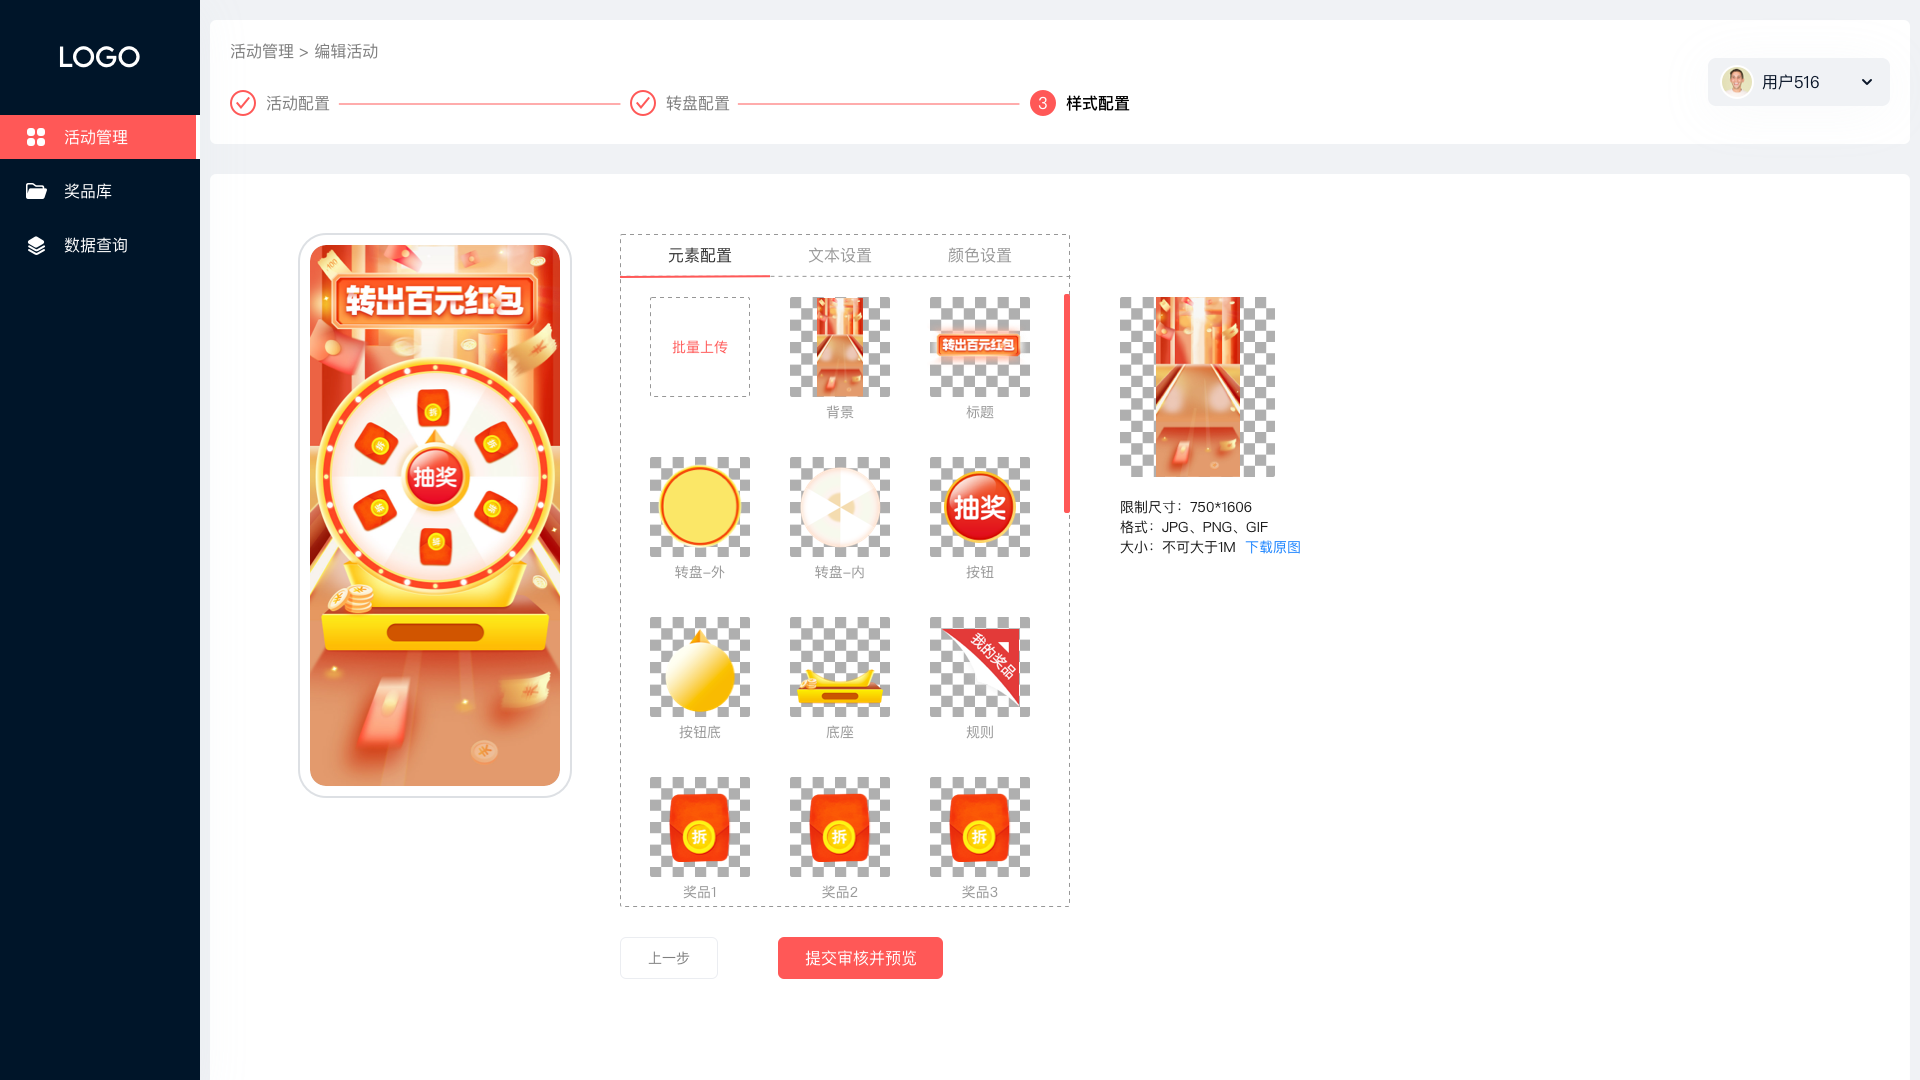Select the 奖品3 red envelope image
The width and height of the screenshot is (1920, 1080).
pyautogui.click(x=980, y=827)
